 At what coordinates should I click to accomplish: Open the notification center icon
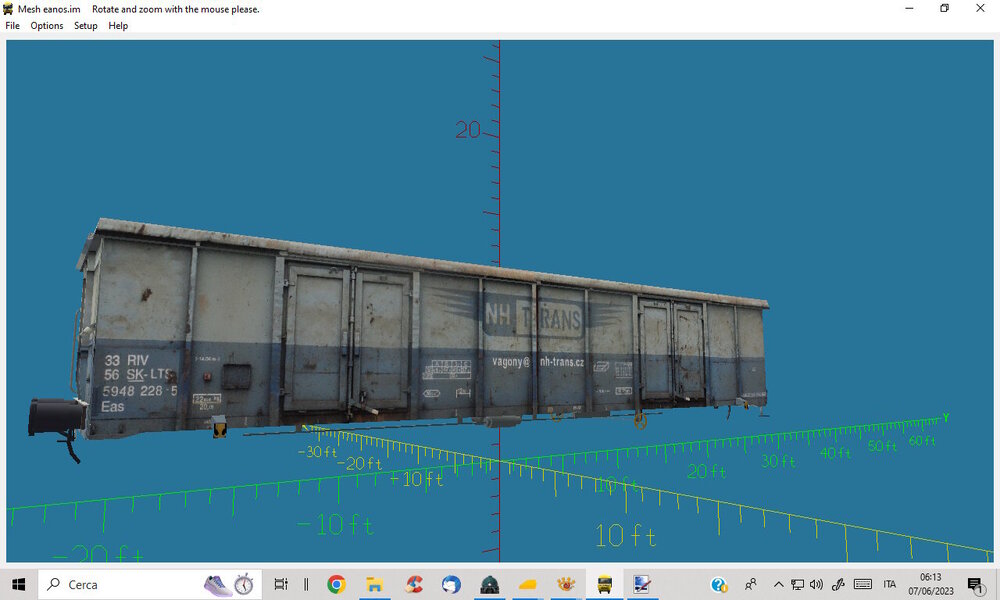tap(974, 585)
